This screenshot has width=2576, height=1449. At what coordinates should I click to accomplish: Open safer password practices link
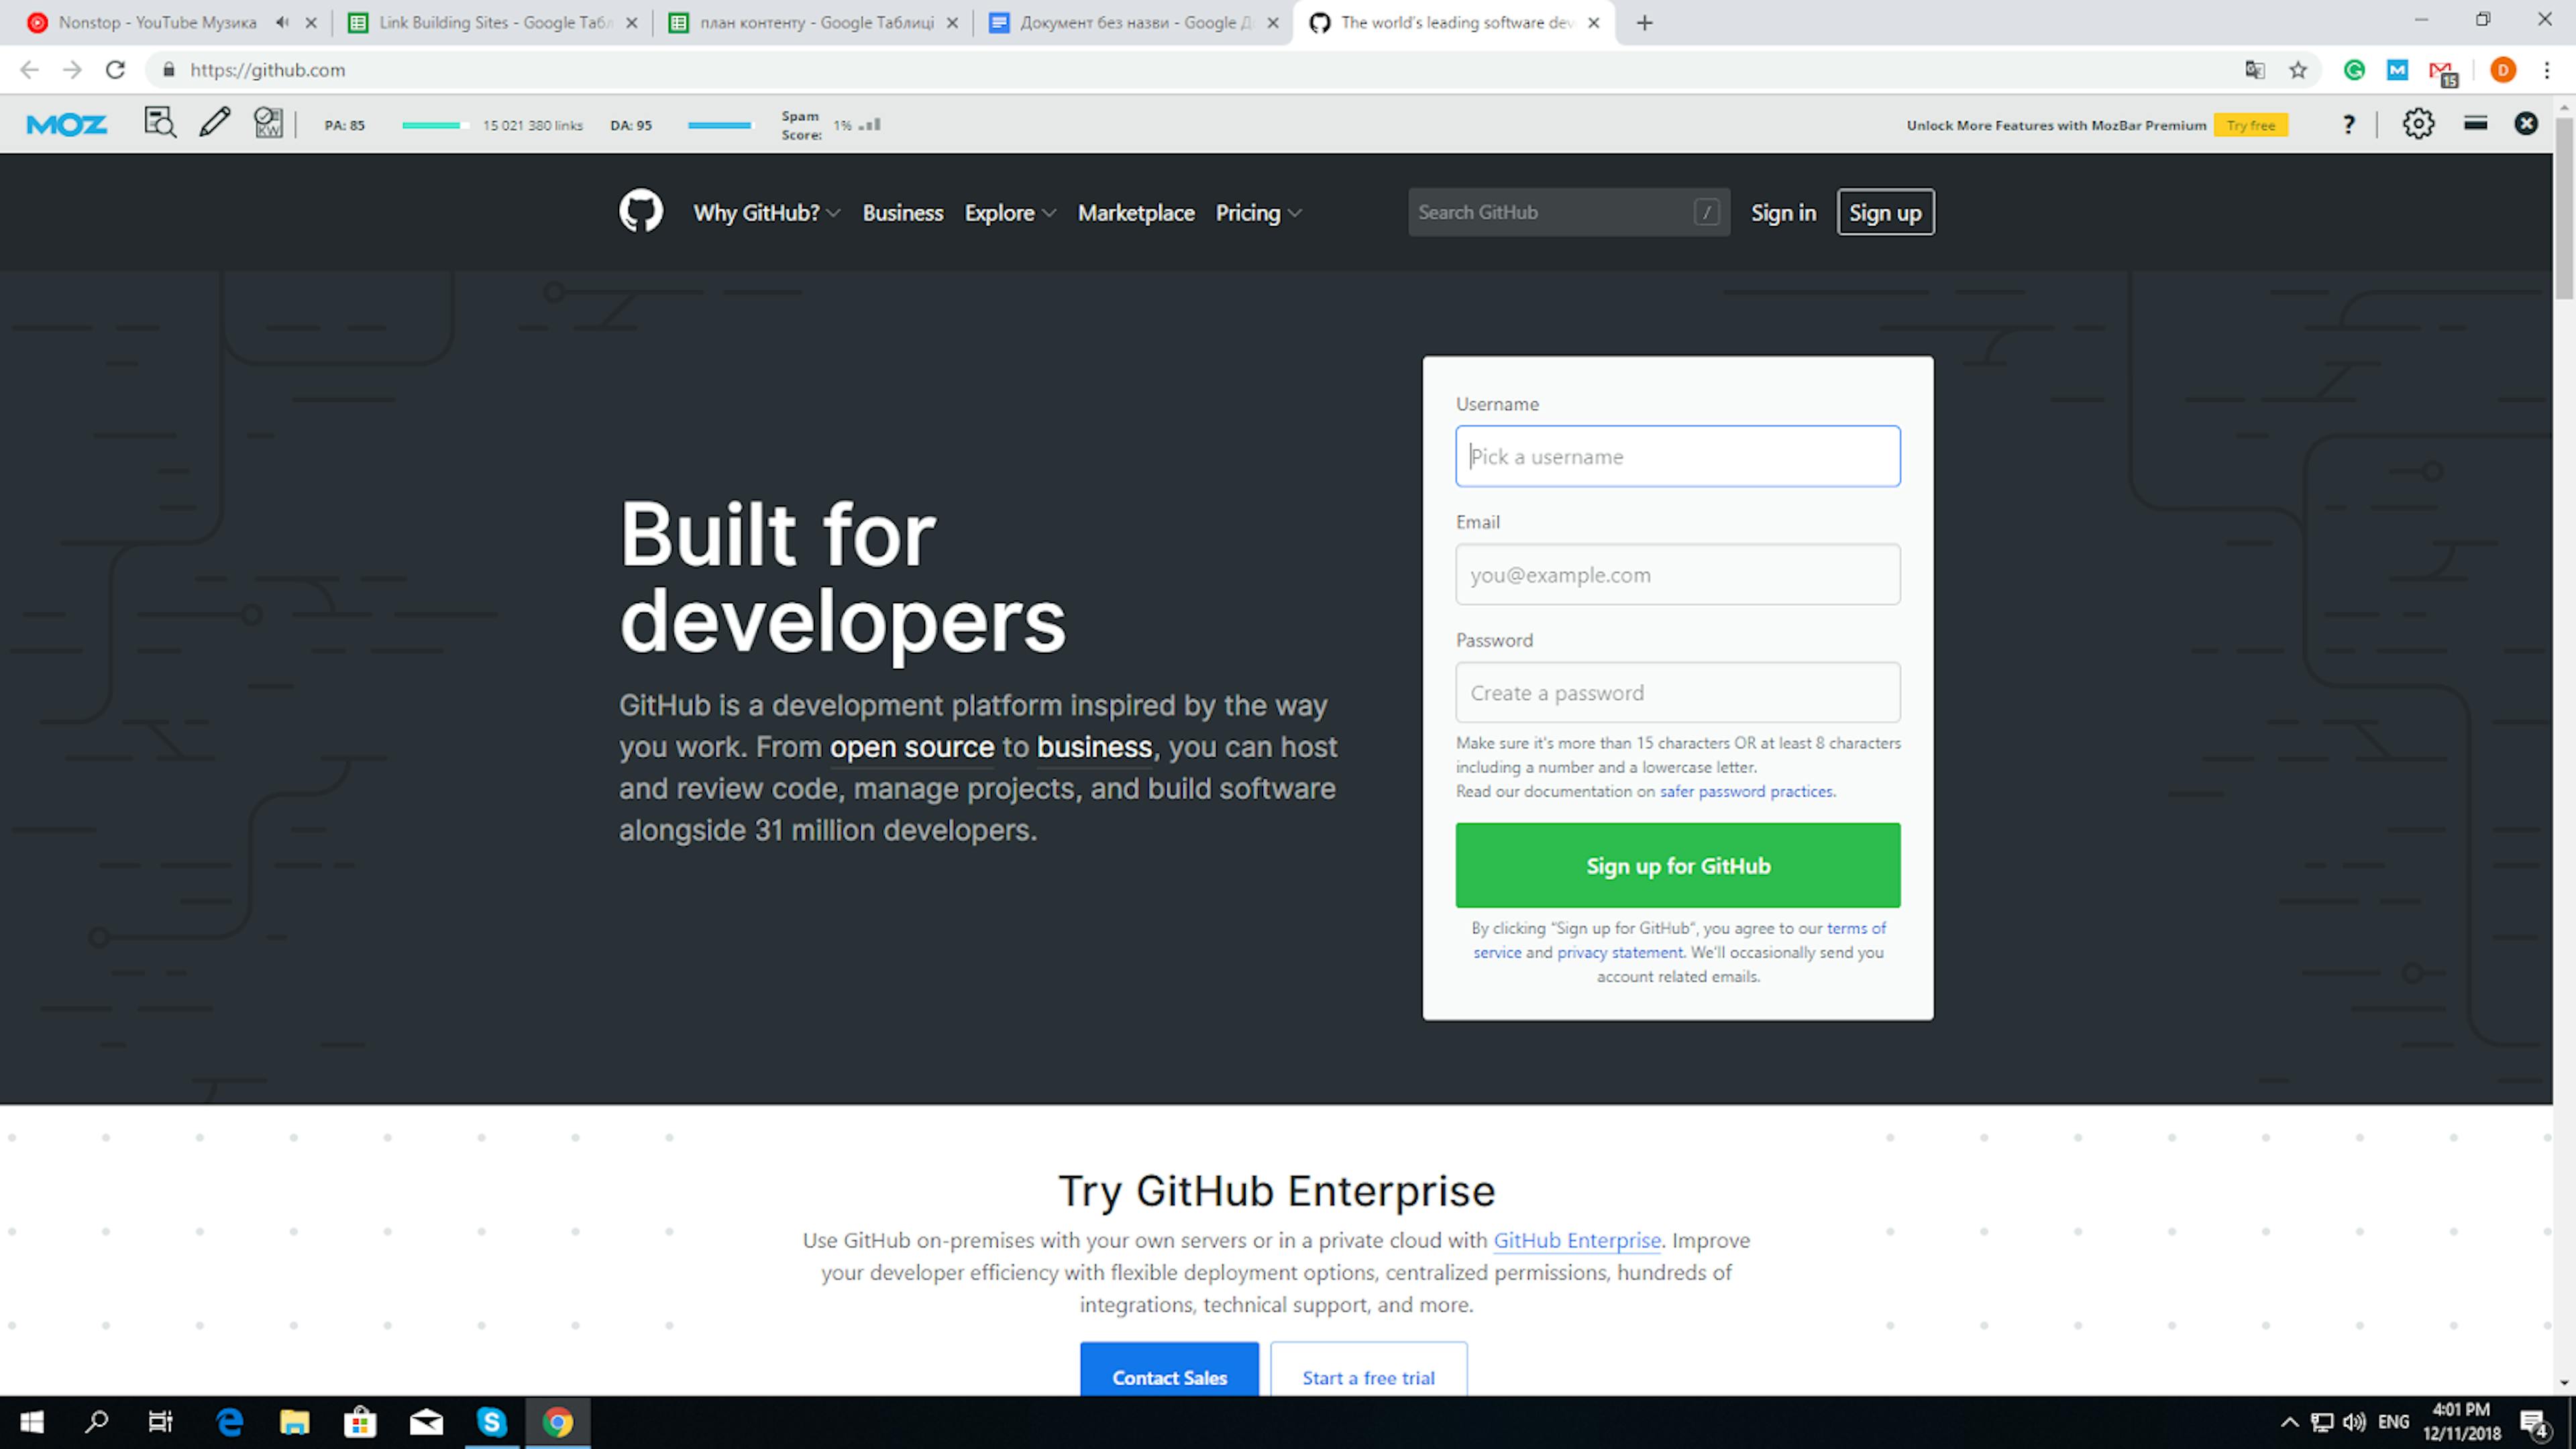(1746, 791)
